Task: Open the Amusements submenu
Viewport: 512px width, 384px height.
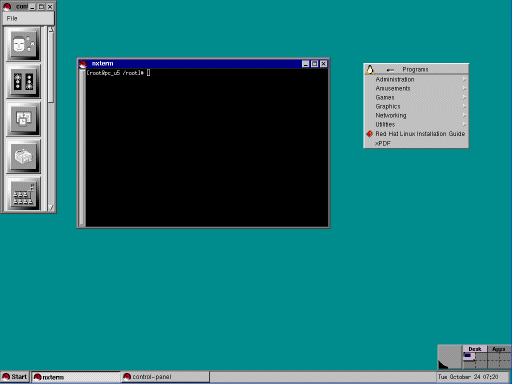Action: [416, 88]
